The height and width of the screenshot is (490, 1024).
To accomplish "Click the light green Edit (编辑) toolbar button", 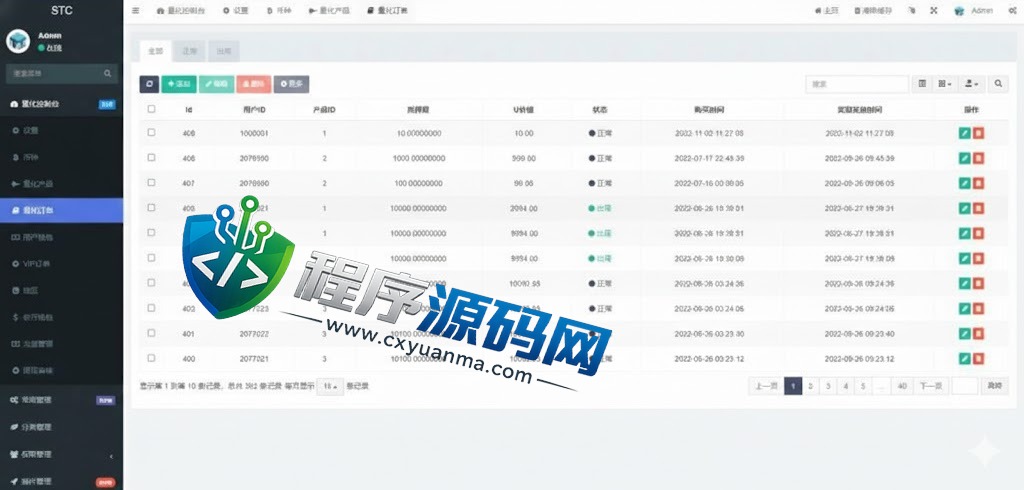I will [216, 84].
